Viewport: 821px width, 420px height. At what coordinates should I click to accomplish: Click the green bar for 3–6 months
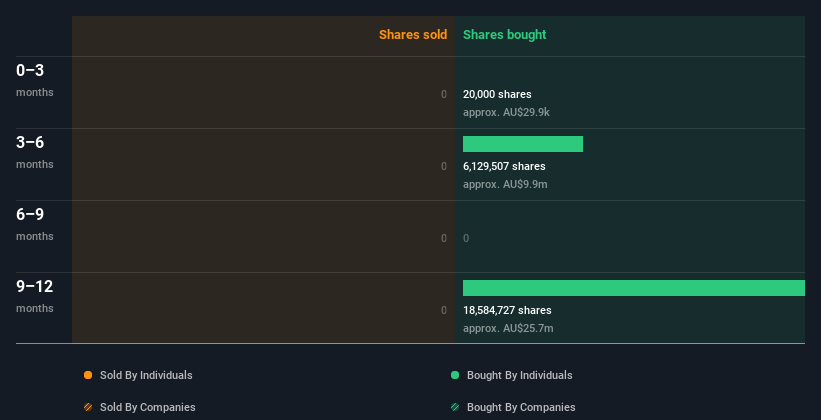coord(523,144)
